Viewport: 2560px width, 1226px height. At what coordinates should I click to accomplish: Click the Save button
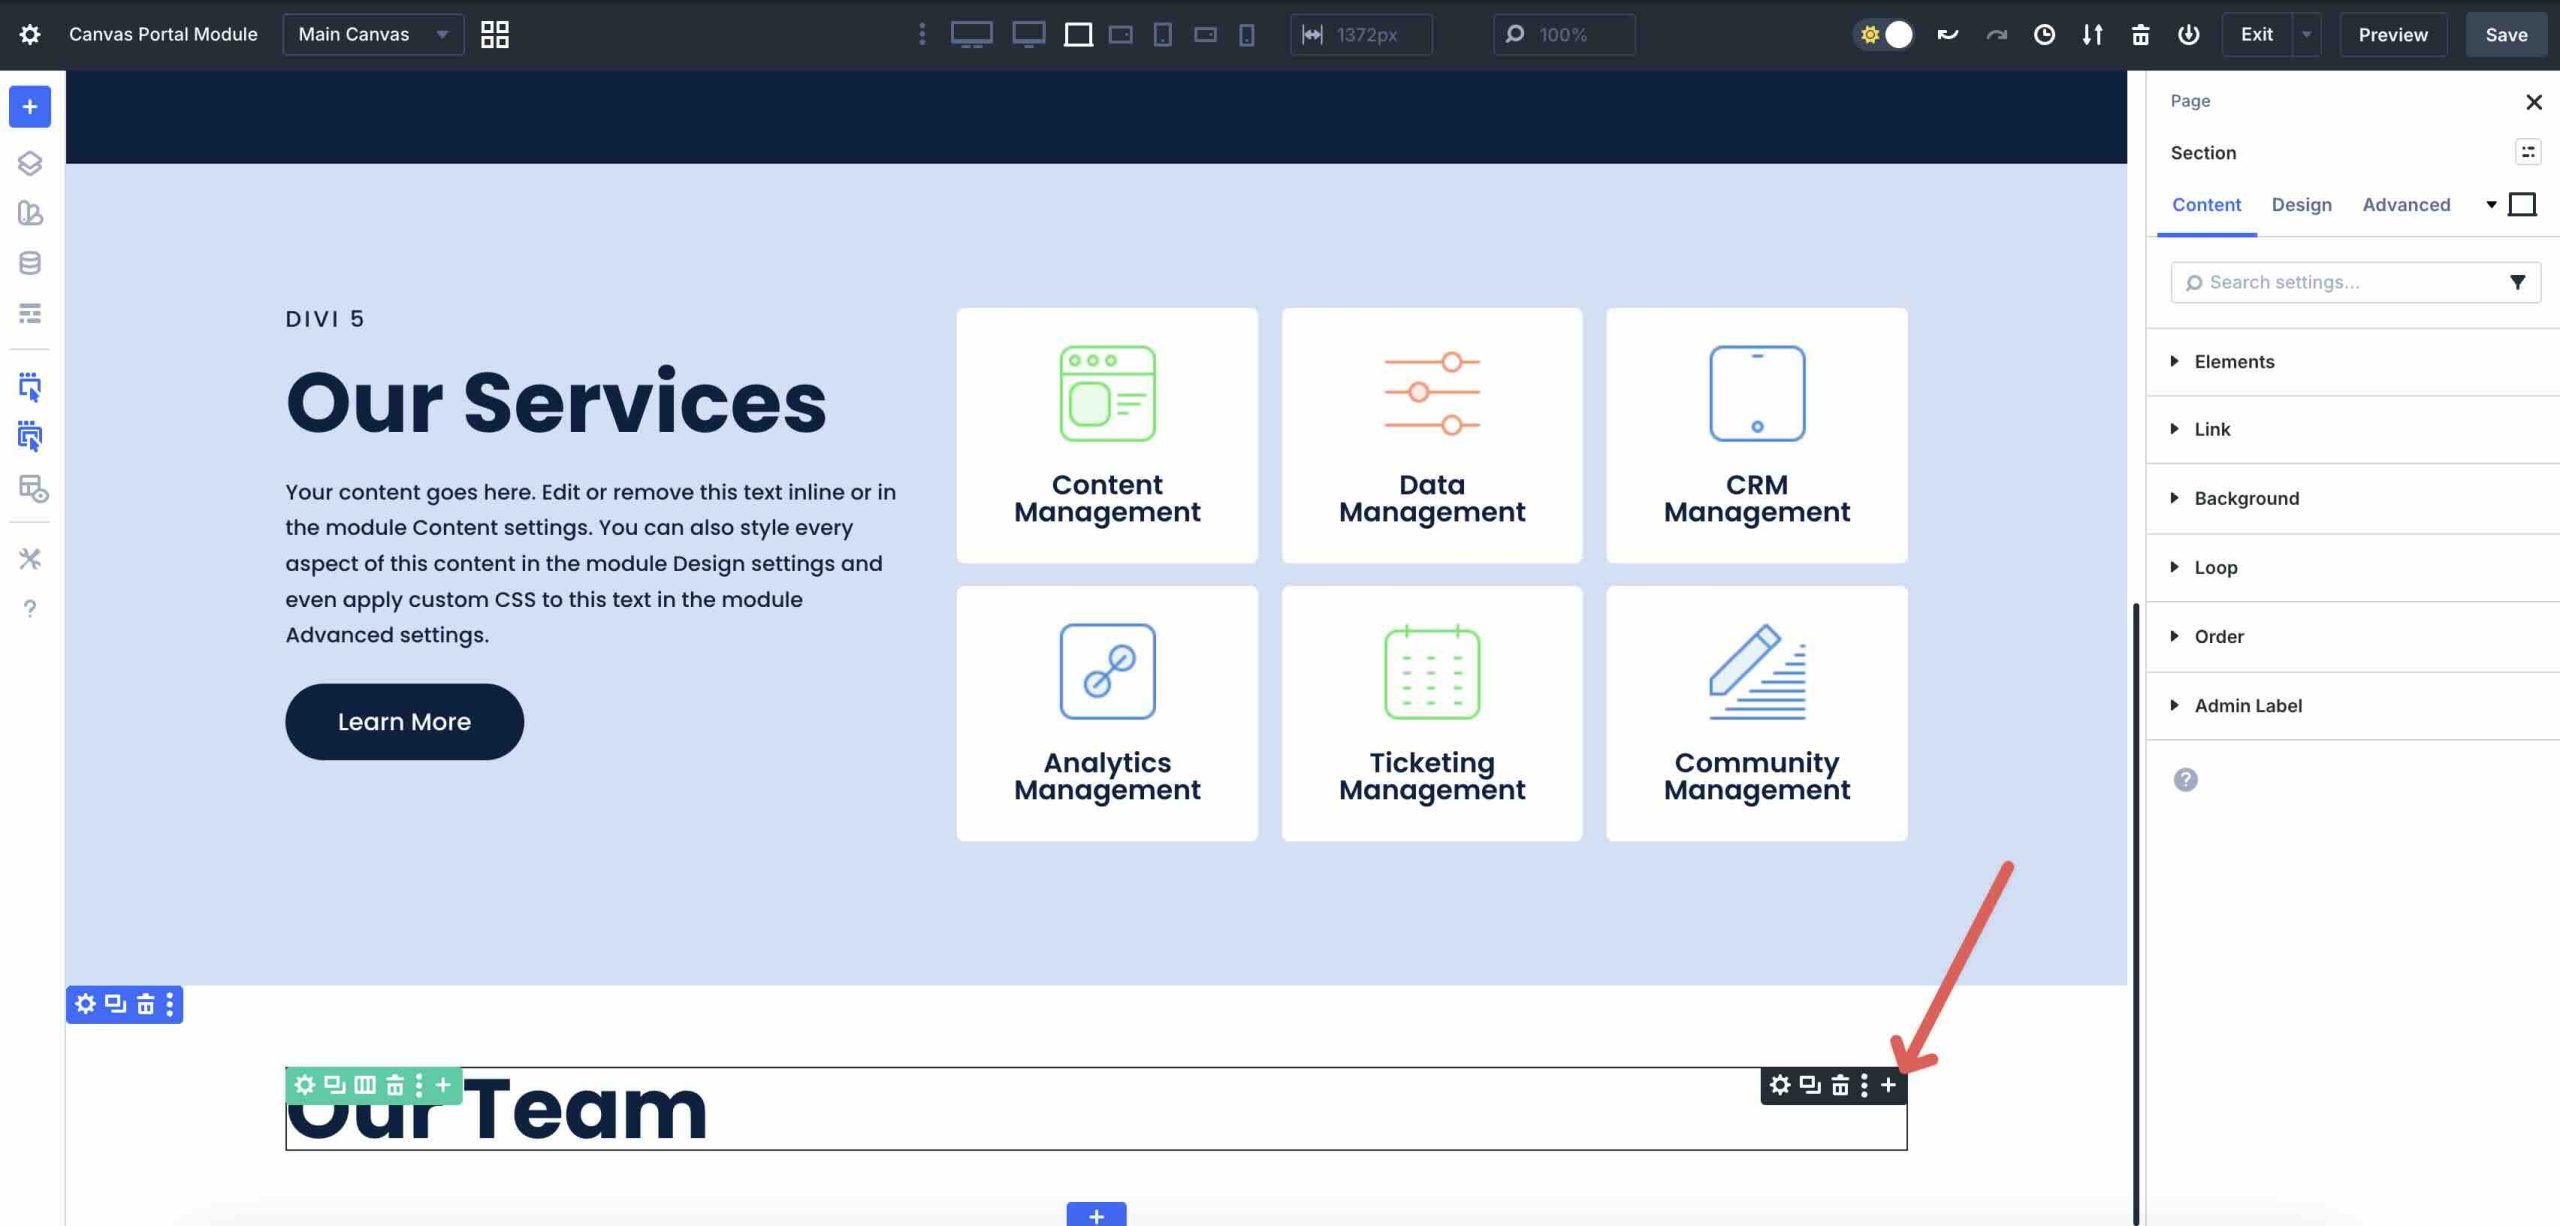tap(2506, 34)
